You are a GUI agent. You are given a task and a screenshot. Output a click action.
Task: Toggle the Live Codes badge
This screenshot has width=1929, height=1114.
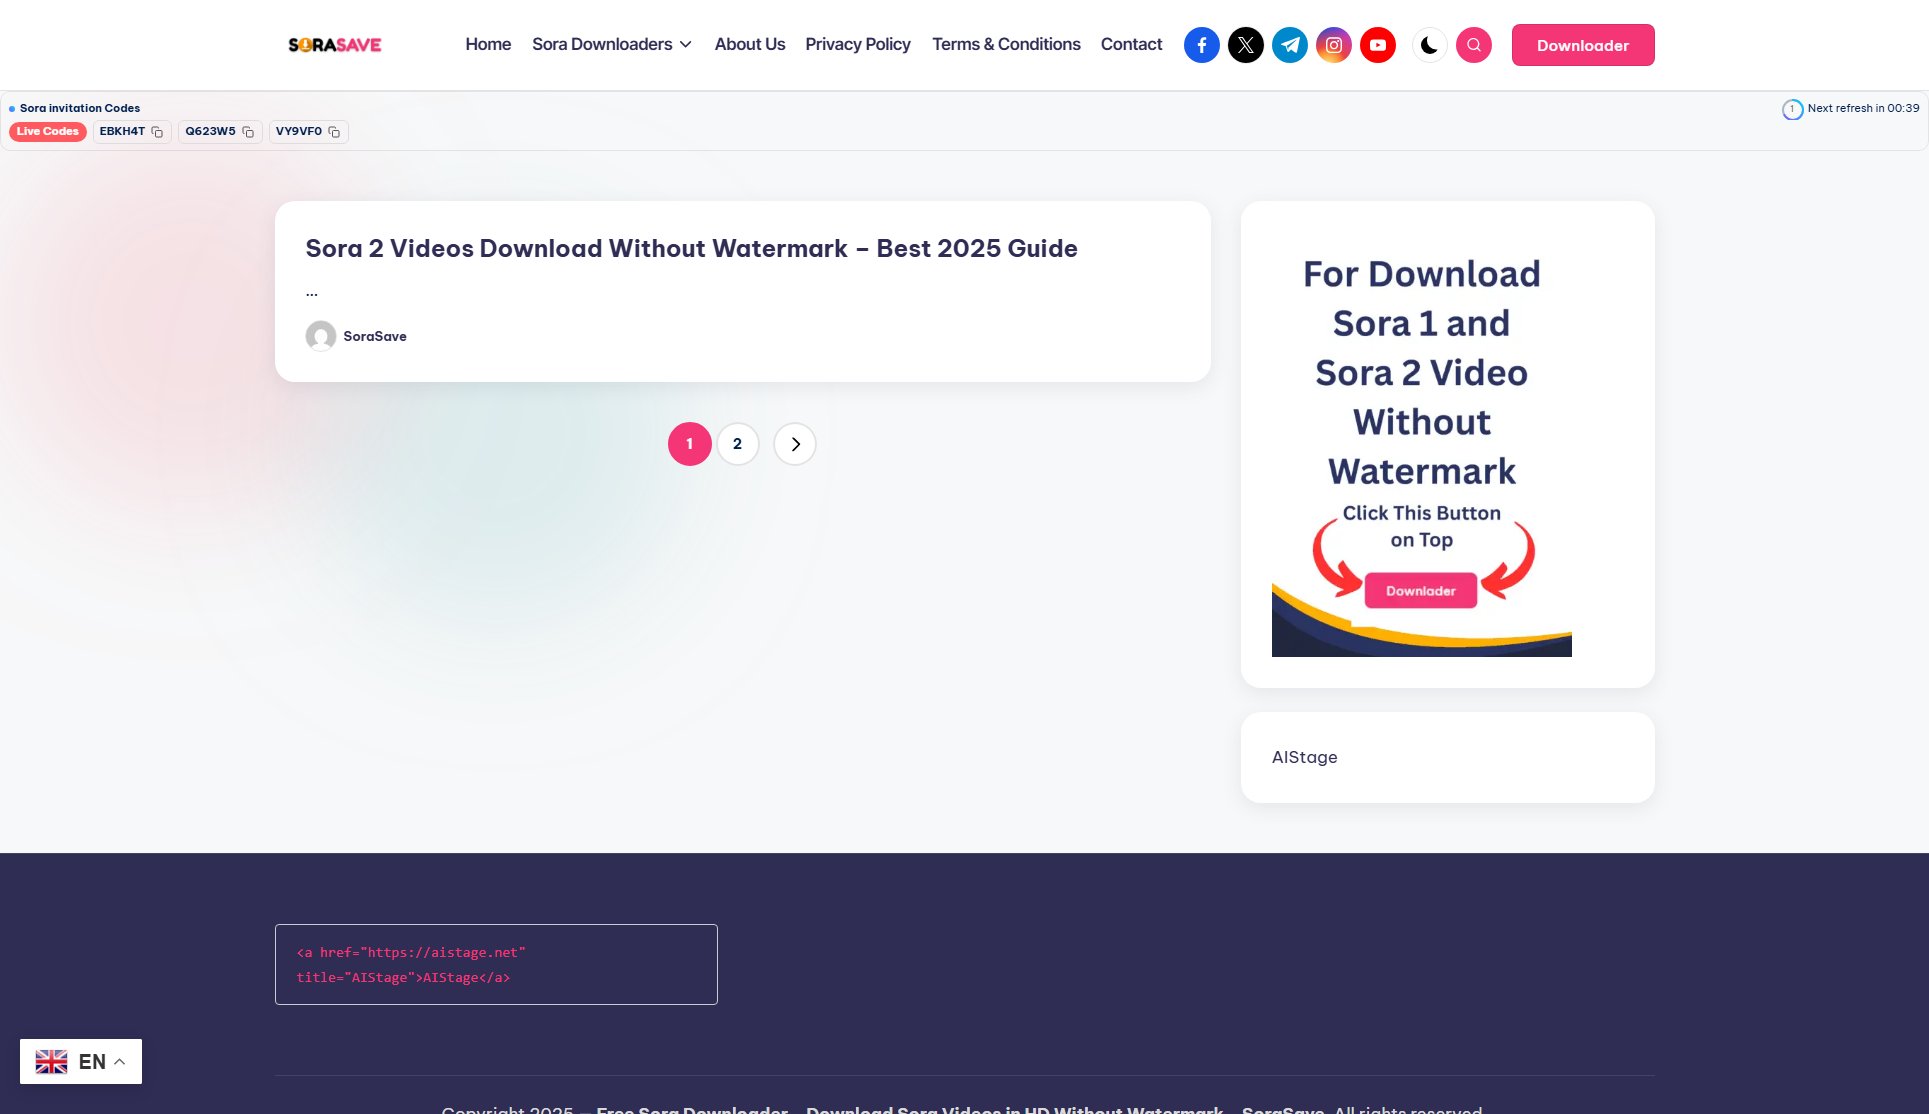click(x=47, y=131)
